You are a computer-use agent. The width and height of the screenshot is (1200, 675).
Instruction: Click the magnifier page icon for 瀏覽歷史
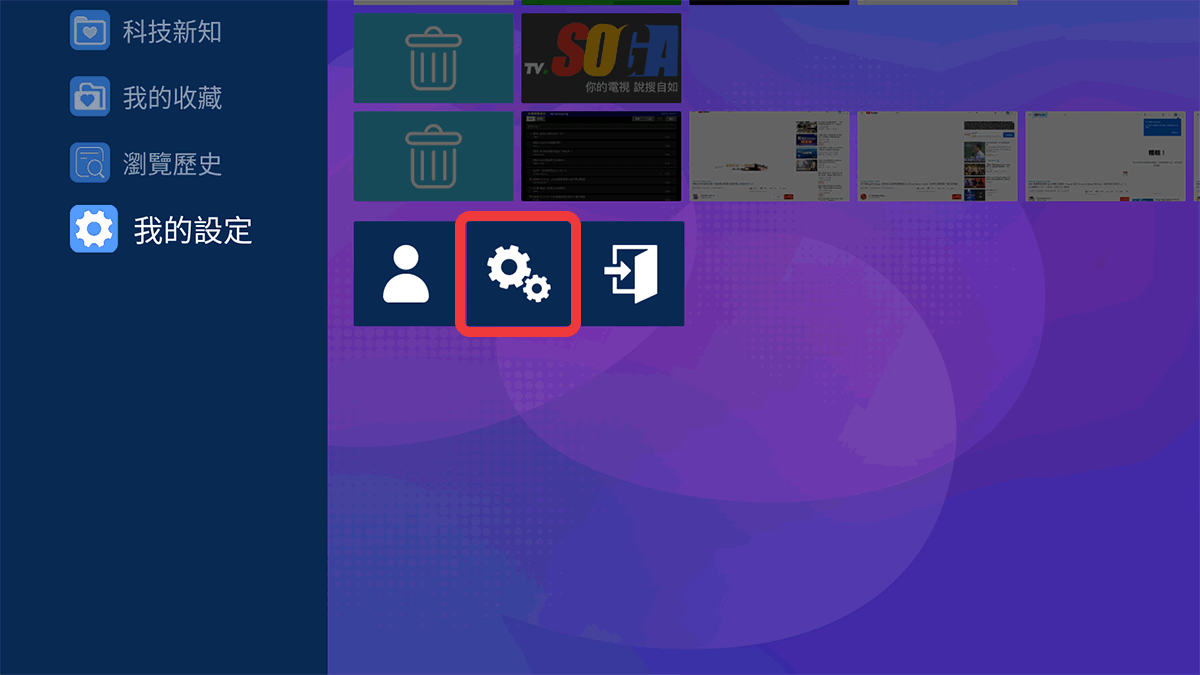90,162
